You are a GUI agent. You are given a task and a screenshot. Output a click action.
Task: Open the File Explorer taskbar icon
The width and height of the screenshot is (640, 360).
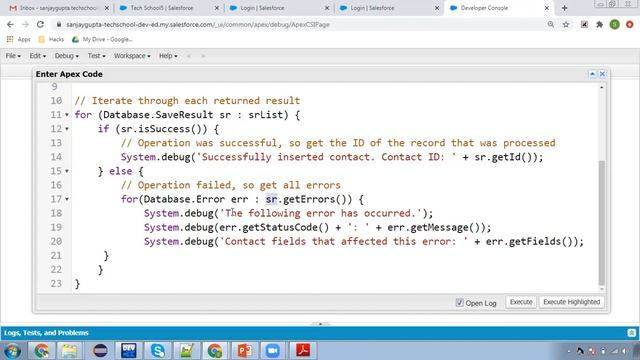point(69,351)
